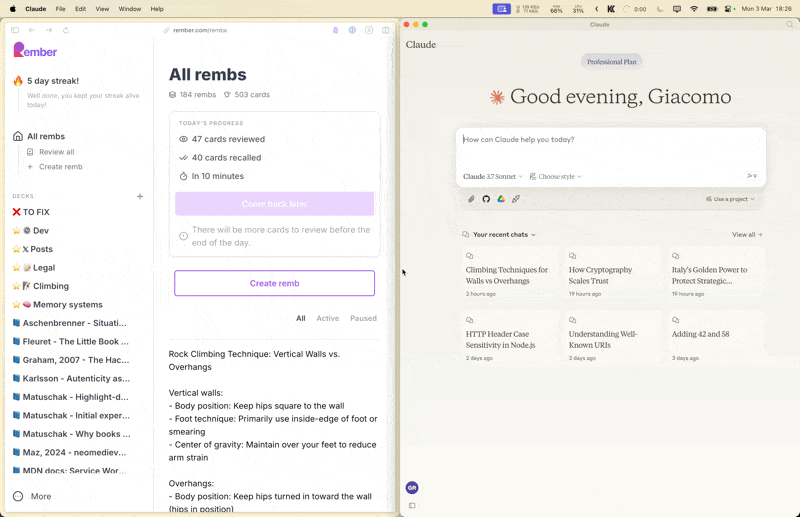Click the purple extension icon in browser toolbar
800x517 pixels.
[x=335, y=30]
